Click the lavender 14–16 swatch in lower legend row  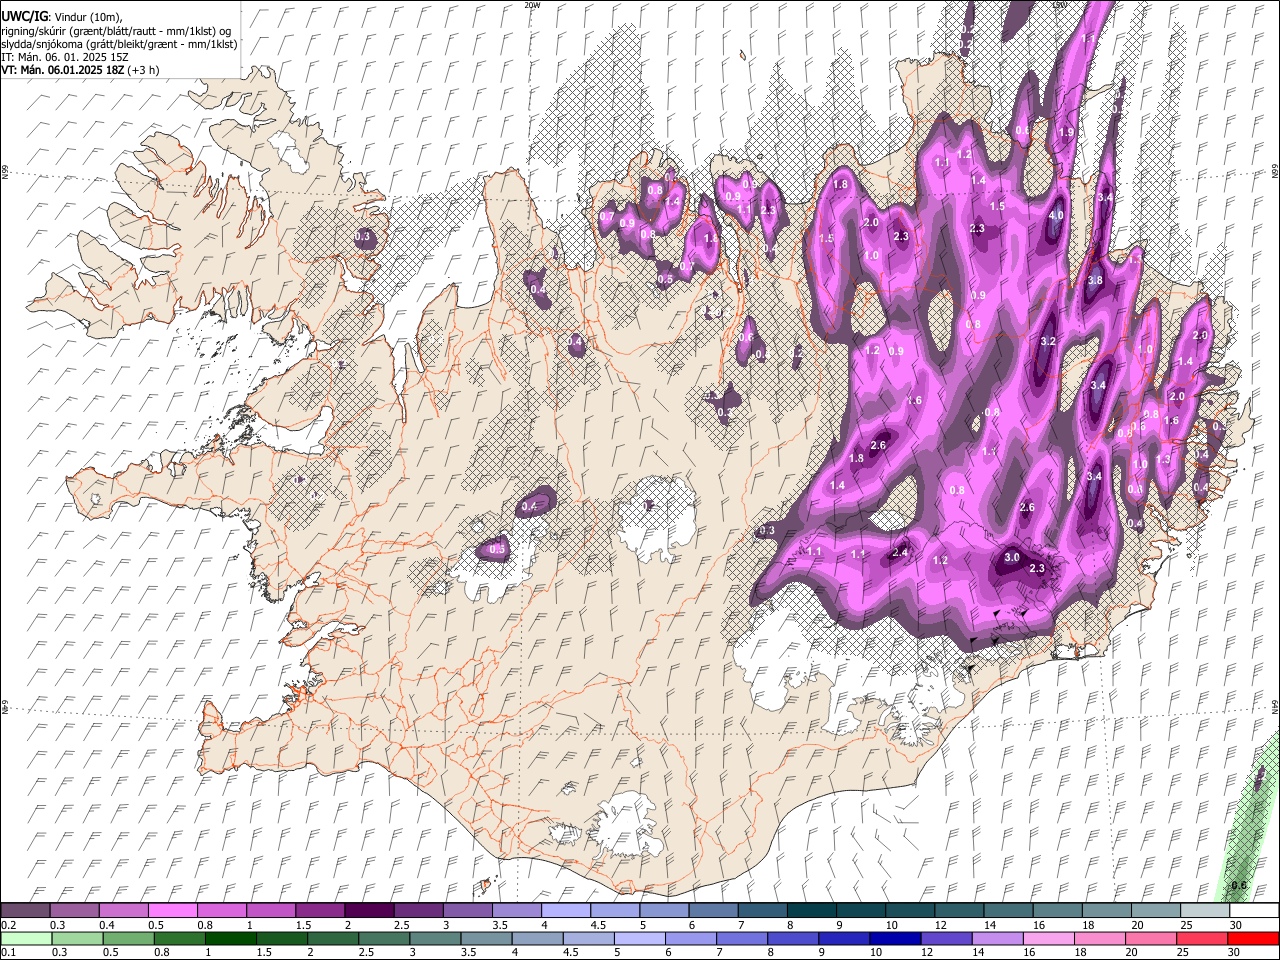996,939
